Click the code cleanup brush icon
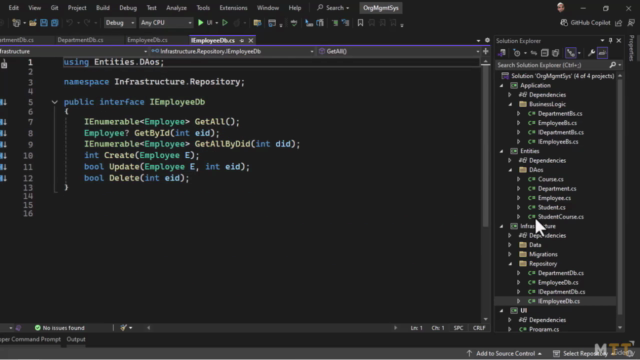 [124, 328]
